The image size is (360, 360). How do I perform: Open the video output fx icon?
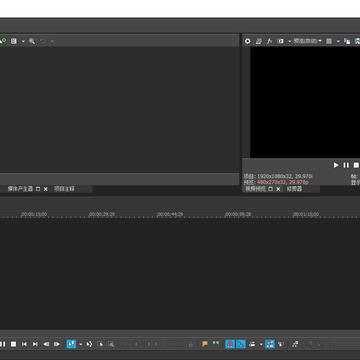point(269,41)
